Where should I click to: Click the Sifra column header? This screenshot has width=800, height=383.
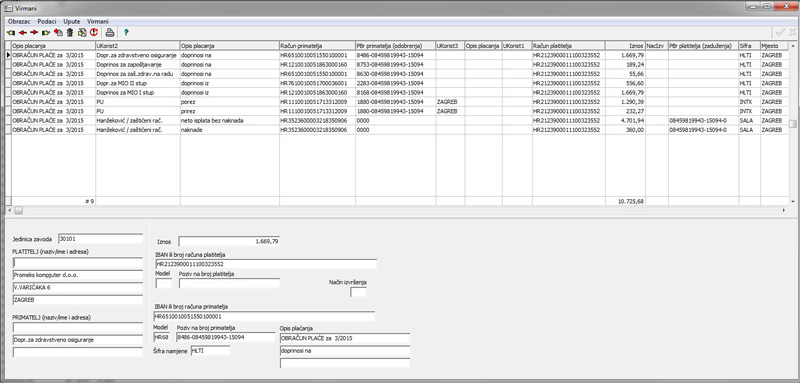coord(749,46)
